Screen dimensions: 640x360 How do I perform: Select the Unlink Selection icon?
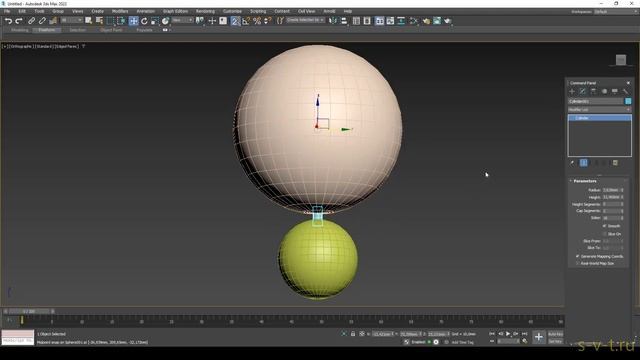coord(42,21)
